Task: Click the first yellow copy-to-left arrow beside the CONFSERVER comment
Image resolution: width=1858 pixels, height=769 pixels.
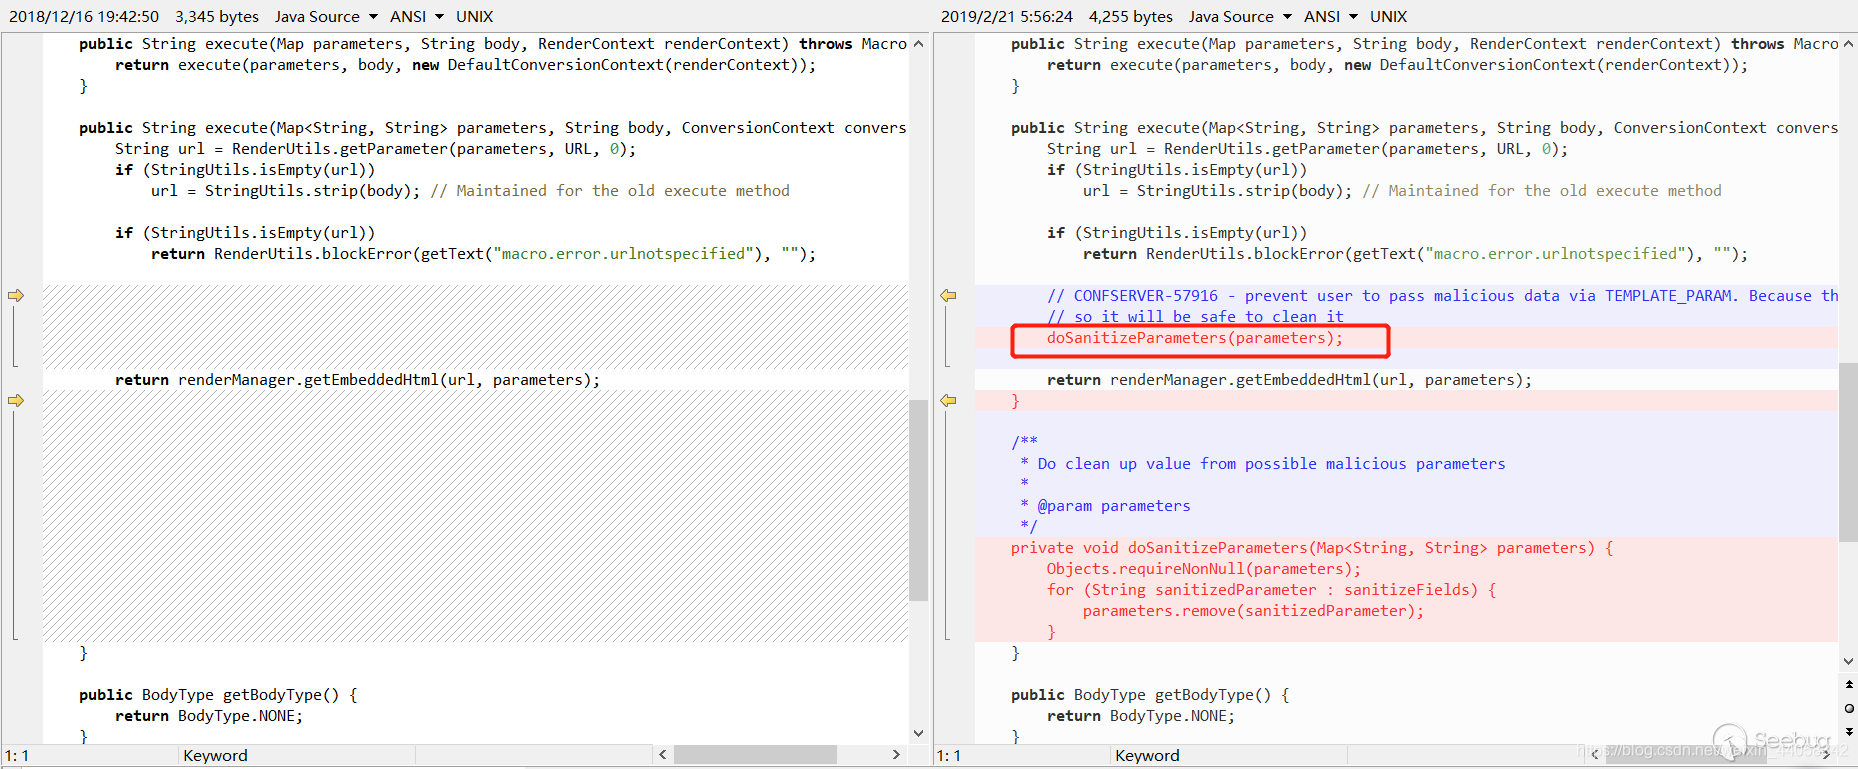Action: click(948, 295)
